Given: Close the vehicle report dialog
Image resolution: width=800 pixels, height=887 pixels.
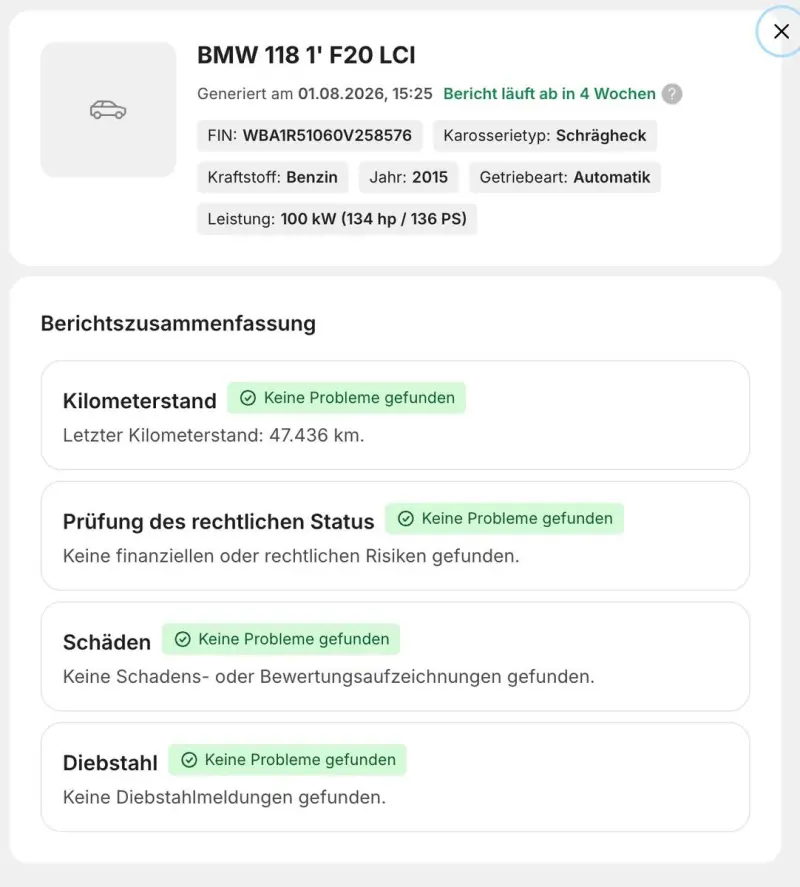Looking at the screenshot, I should (x=781, y=31).
